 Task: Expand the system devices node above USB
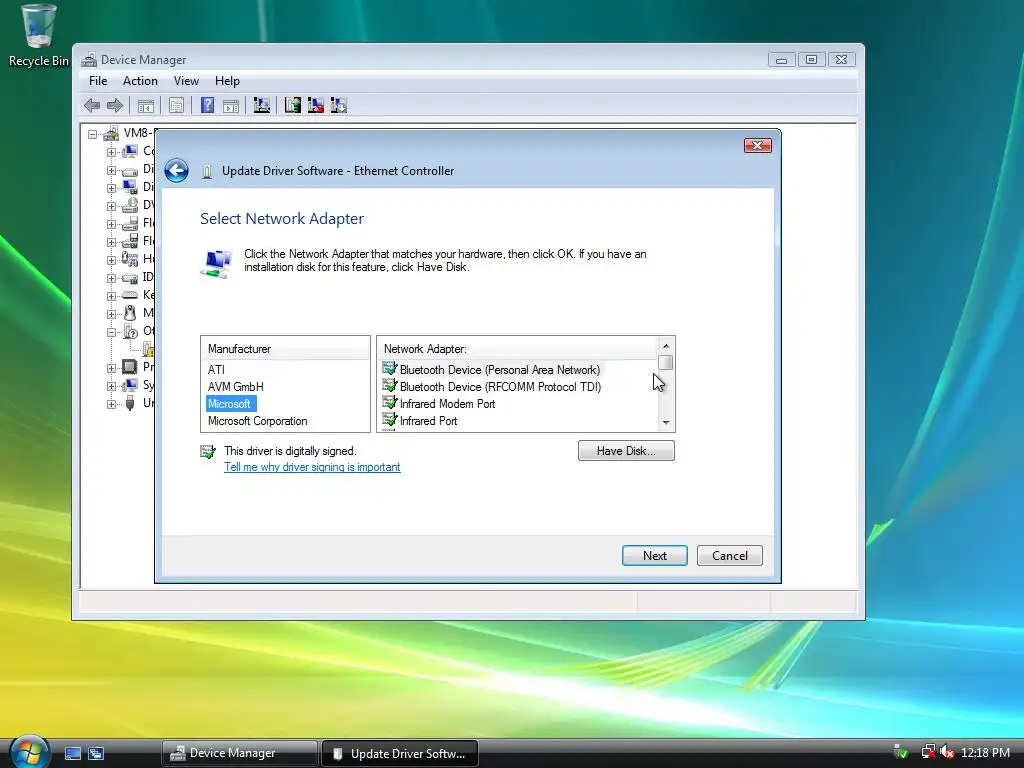[x=111, y=386]
